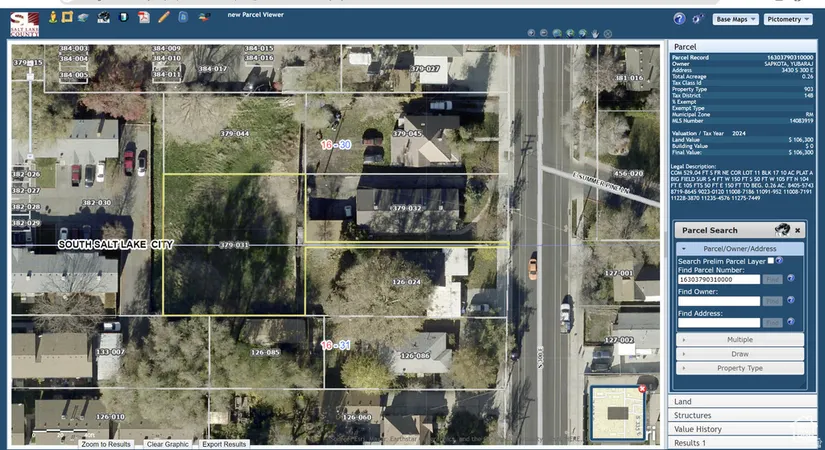
Task: Click the overview map thumbnail
Action: click(x=617, y=412)
